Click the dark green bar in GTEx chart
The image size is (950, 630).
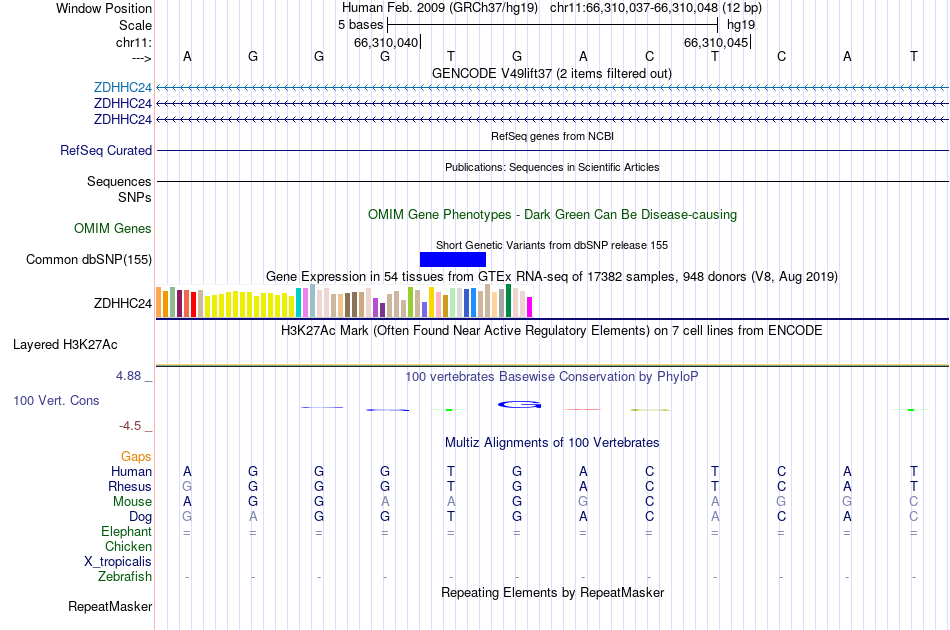[509, 300]
